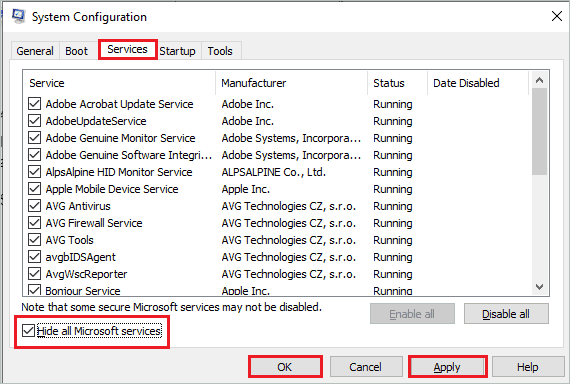Click the scrollbar up arrow
This screenshot has width=570, height=384.
click(x=539, y=80)
